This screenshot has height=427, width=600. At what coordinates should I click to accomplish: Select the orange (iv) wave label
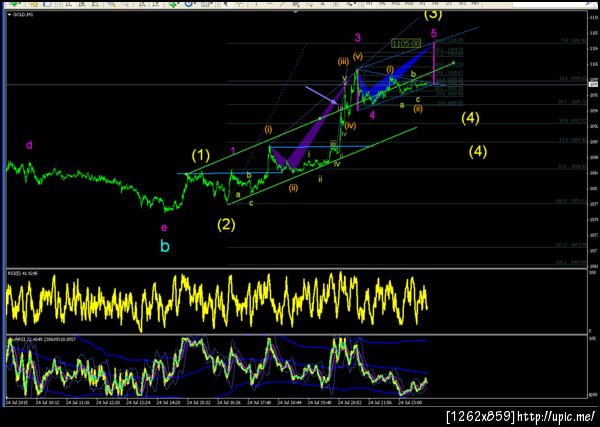point(350,125)
